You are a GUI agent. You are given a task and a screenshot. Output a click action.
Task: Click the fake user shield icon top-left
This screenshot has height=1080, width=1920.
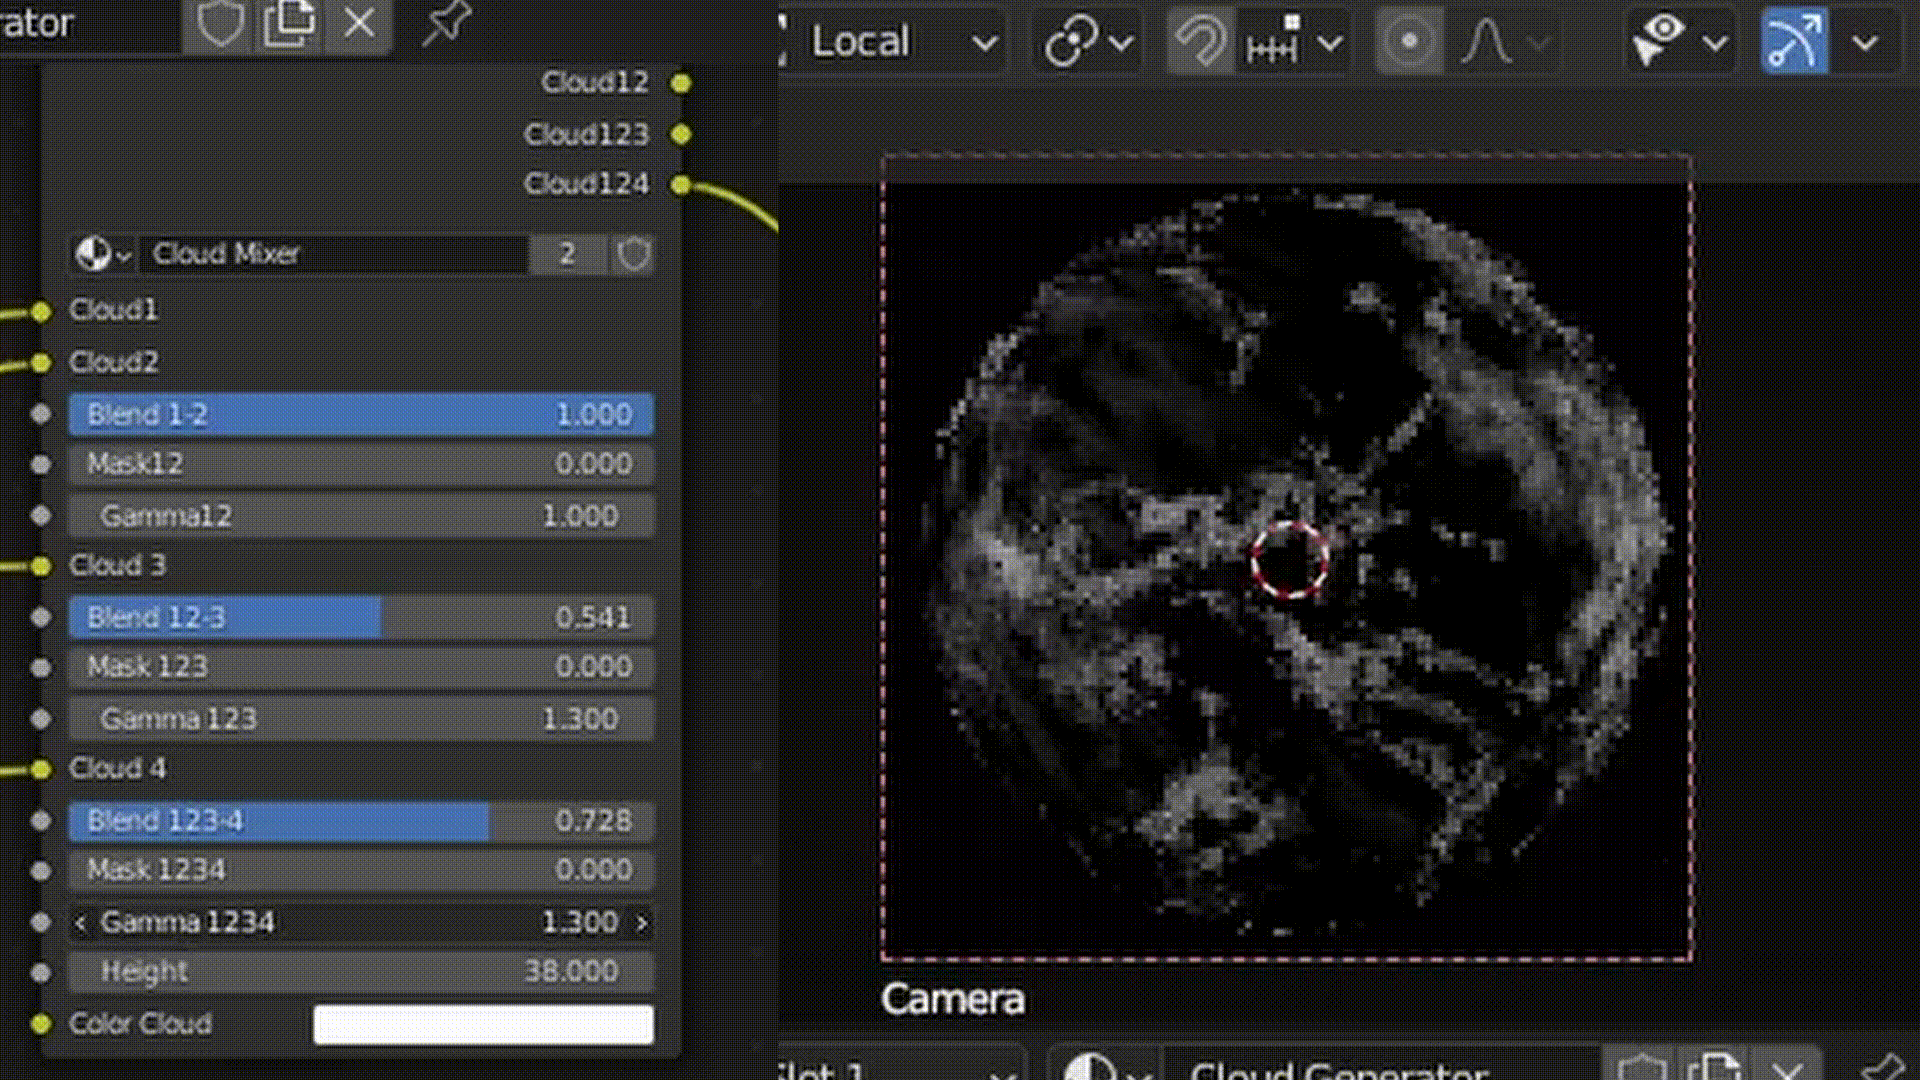click(x=219, y=24)
